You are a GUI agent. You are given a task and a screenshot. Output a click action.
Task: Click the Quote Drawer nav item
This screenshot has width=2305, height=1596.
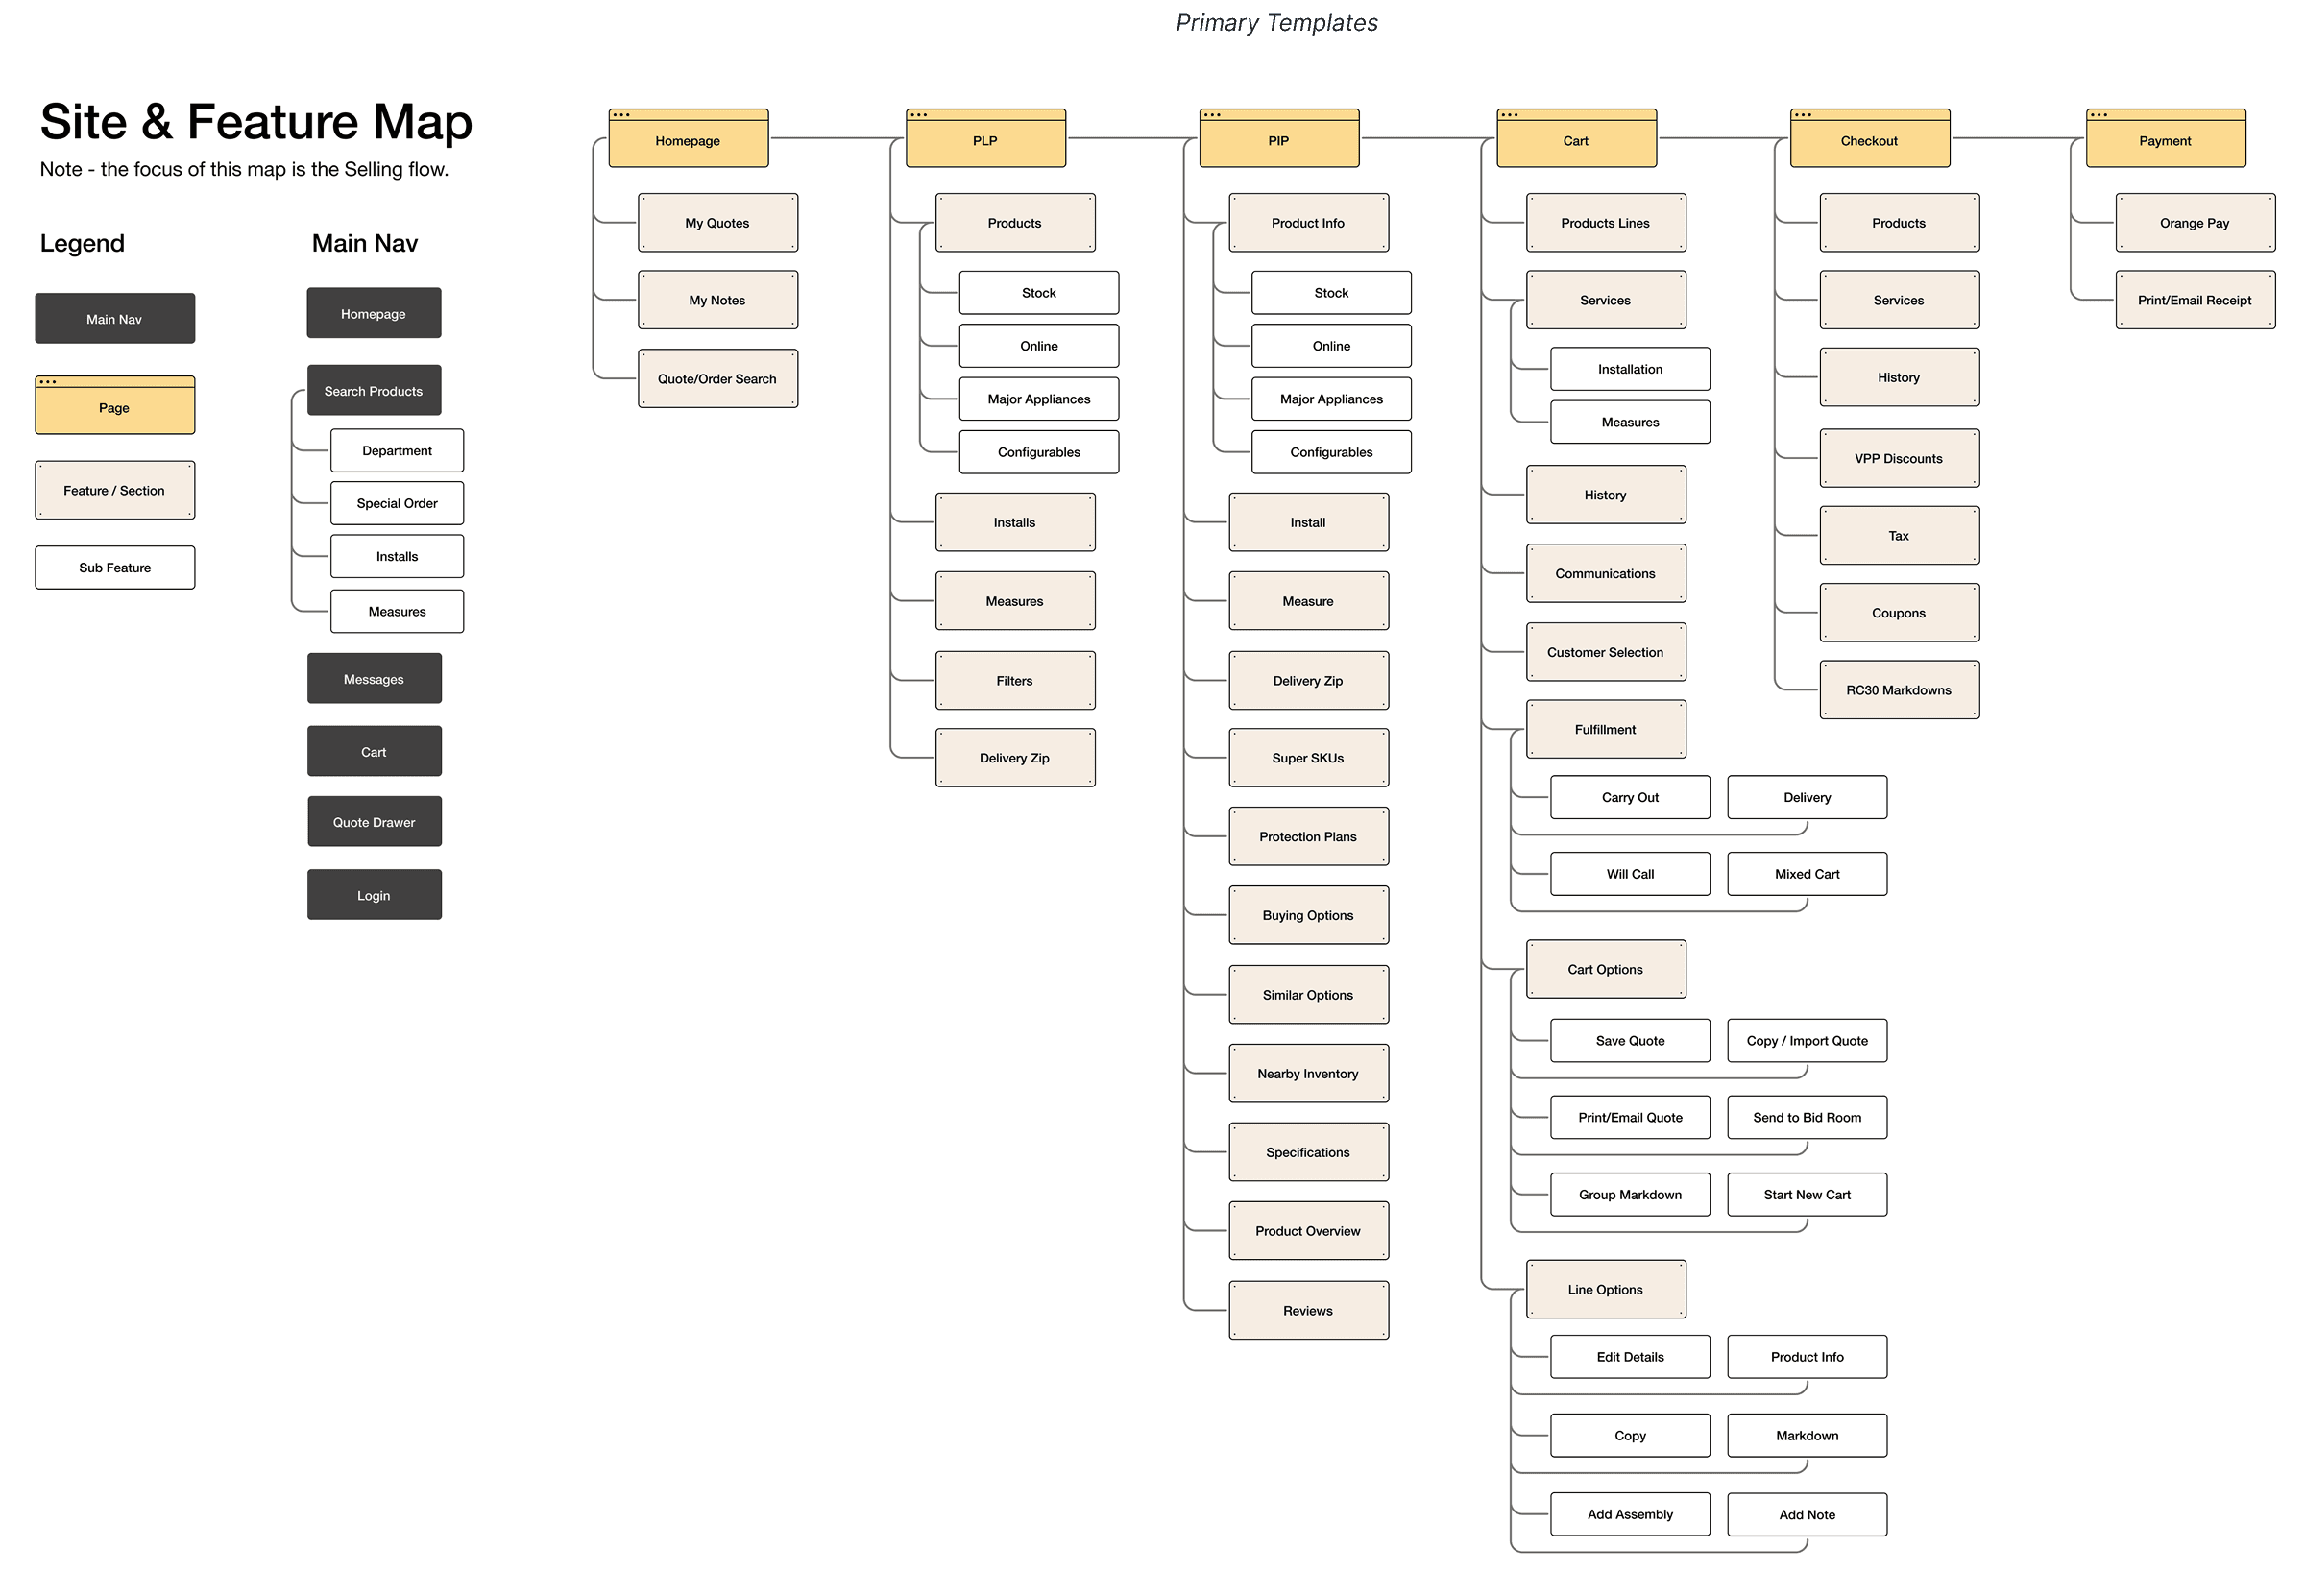tap(373, 822)
